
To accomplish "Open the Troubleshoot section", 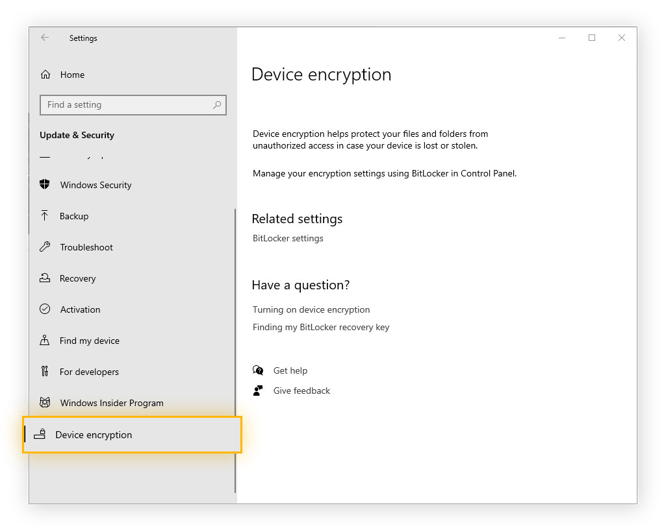I will [x=86, y=247].
